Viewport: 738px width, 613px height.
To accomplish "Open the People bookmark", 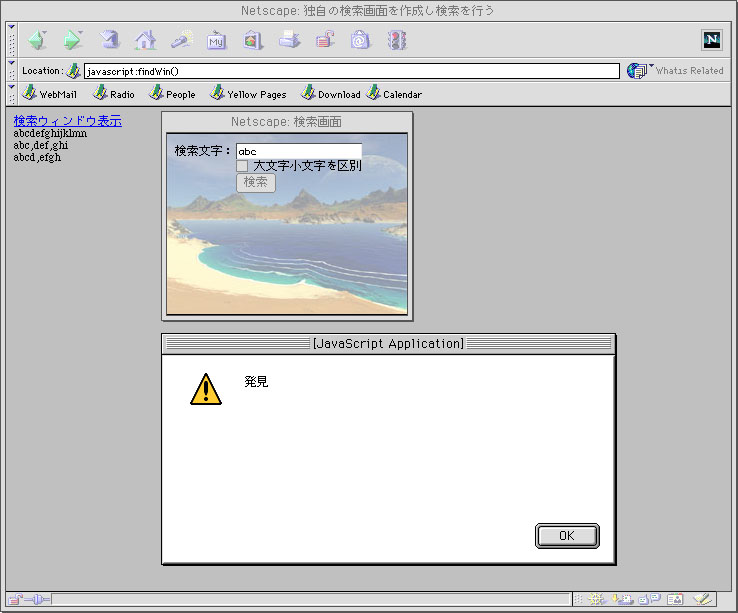I will click(172, 94).
